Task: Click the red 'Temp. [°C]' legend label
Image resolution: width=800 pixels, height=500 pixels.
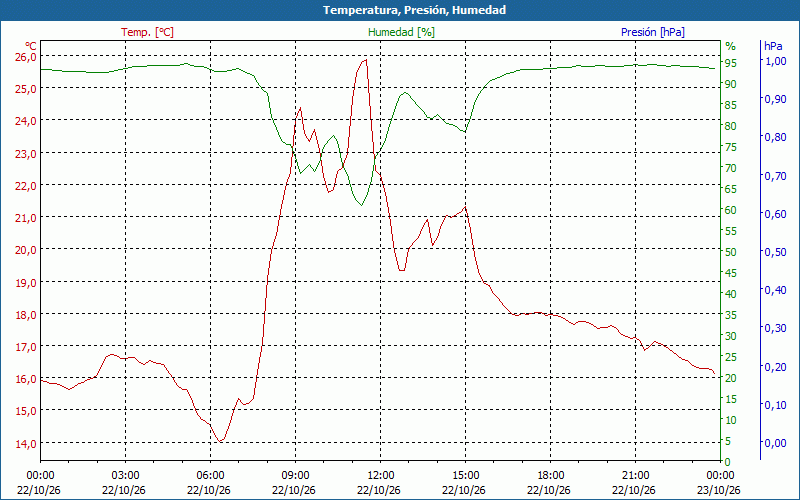Action: pyautogui.click(x=147, y=32)
